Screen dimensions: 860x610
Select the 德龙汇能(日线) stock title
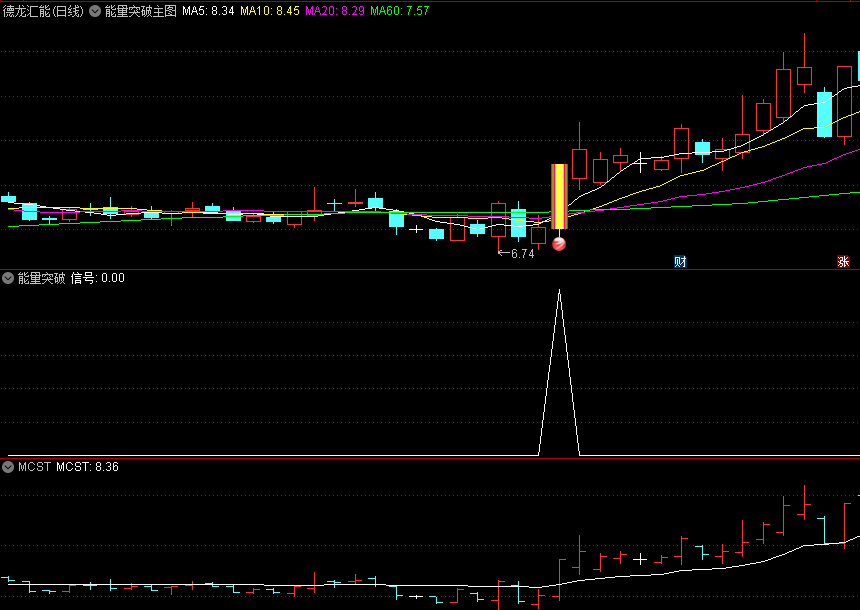click(x=43, y=11)
